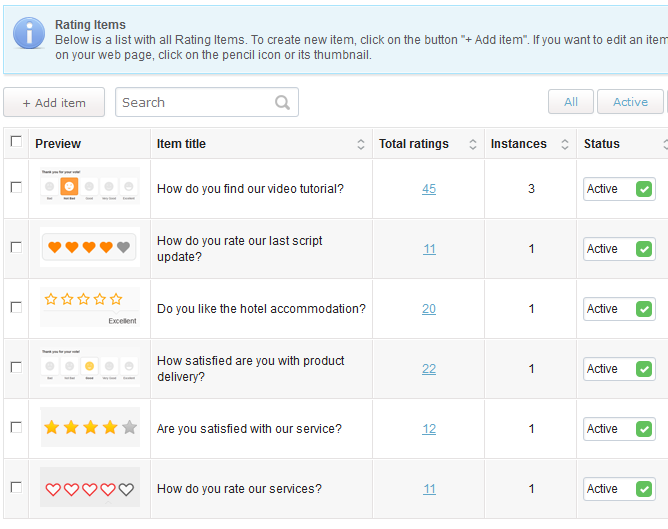Screen dimensions: 668x529
Task: Click the blue info icon
Action: [29, 33]
